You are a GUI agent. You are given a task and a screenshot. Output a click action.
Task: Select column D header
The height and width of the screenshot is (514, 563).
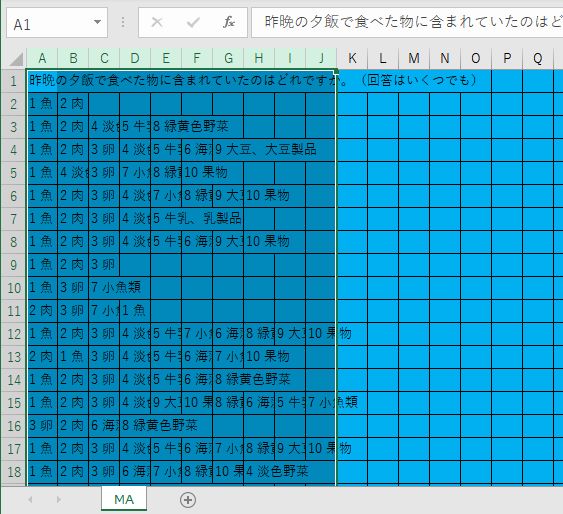135,58
